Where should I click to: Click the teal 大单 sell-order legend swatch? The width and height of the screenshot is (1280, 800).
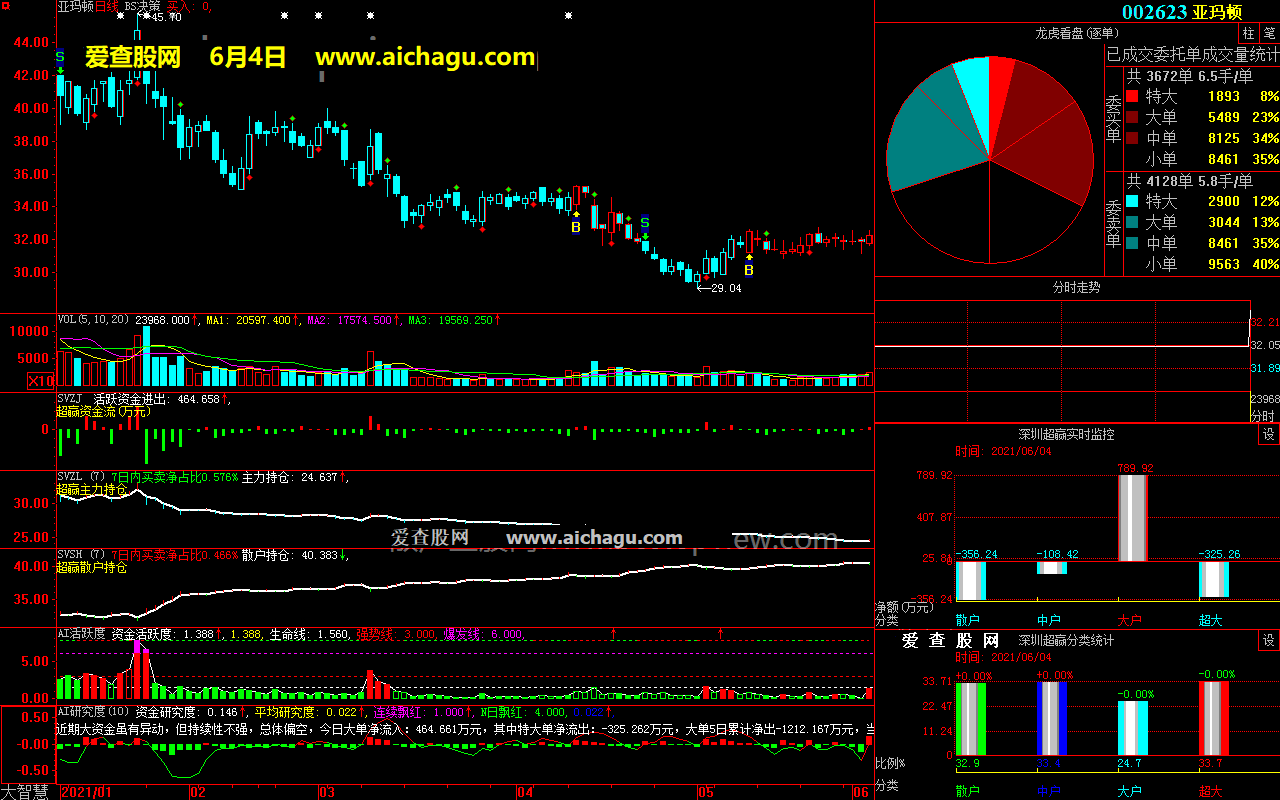tap(1132, 222)
